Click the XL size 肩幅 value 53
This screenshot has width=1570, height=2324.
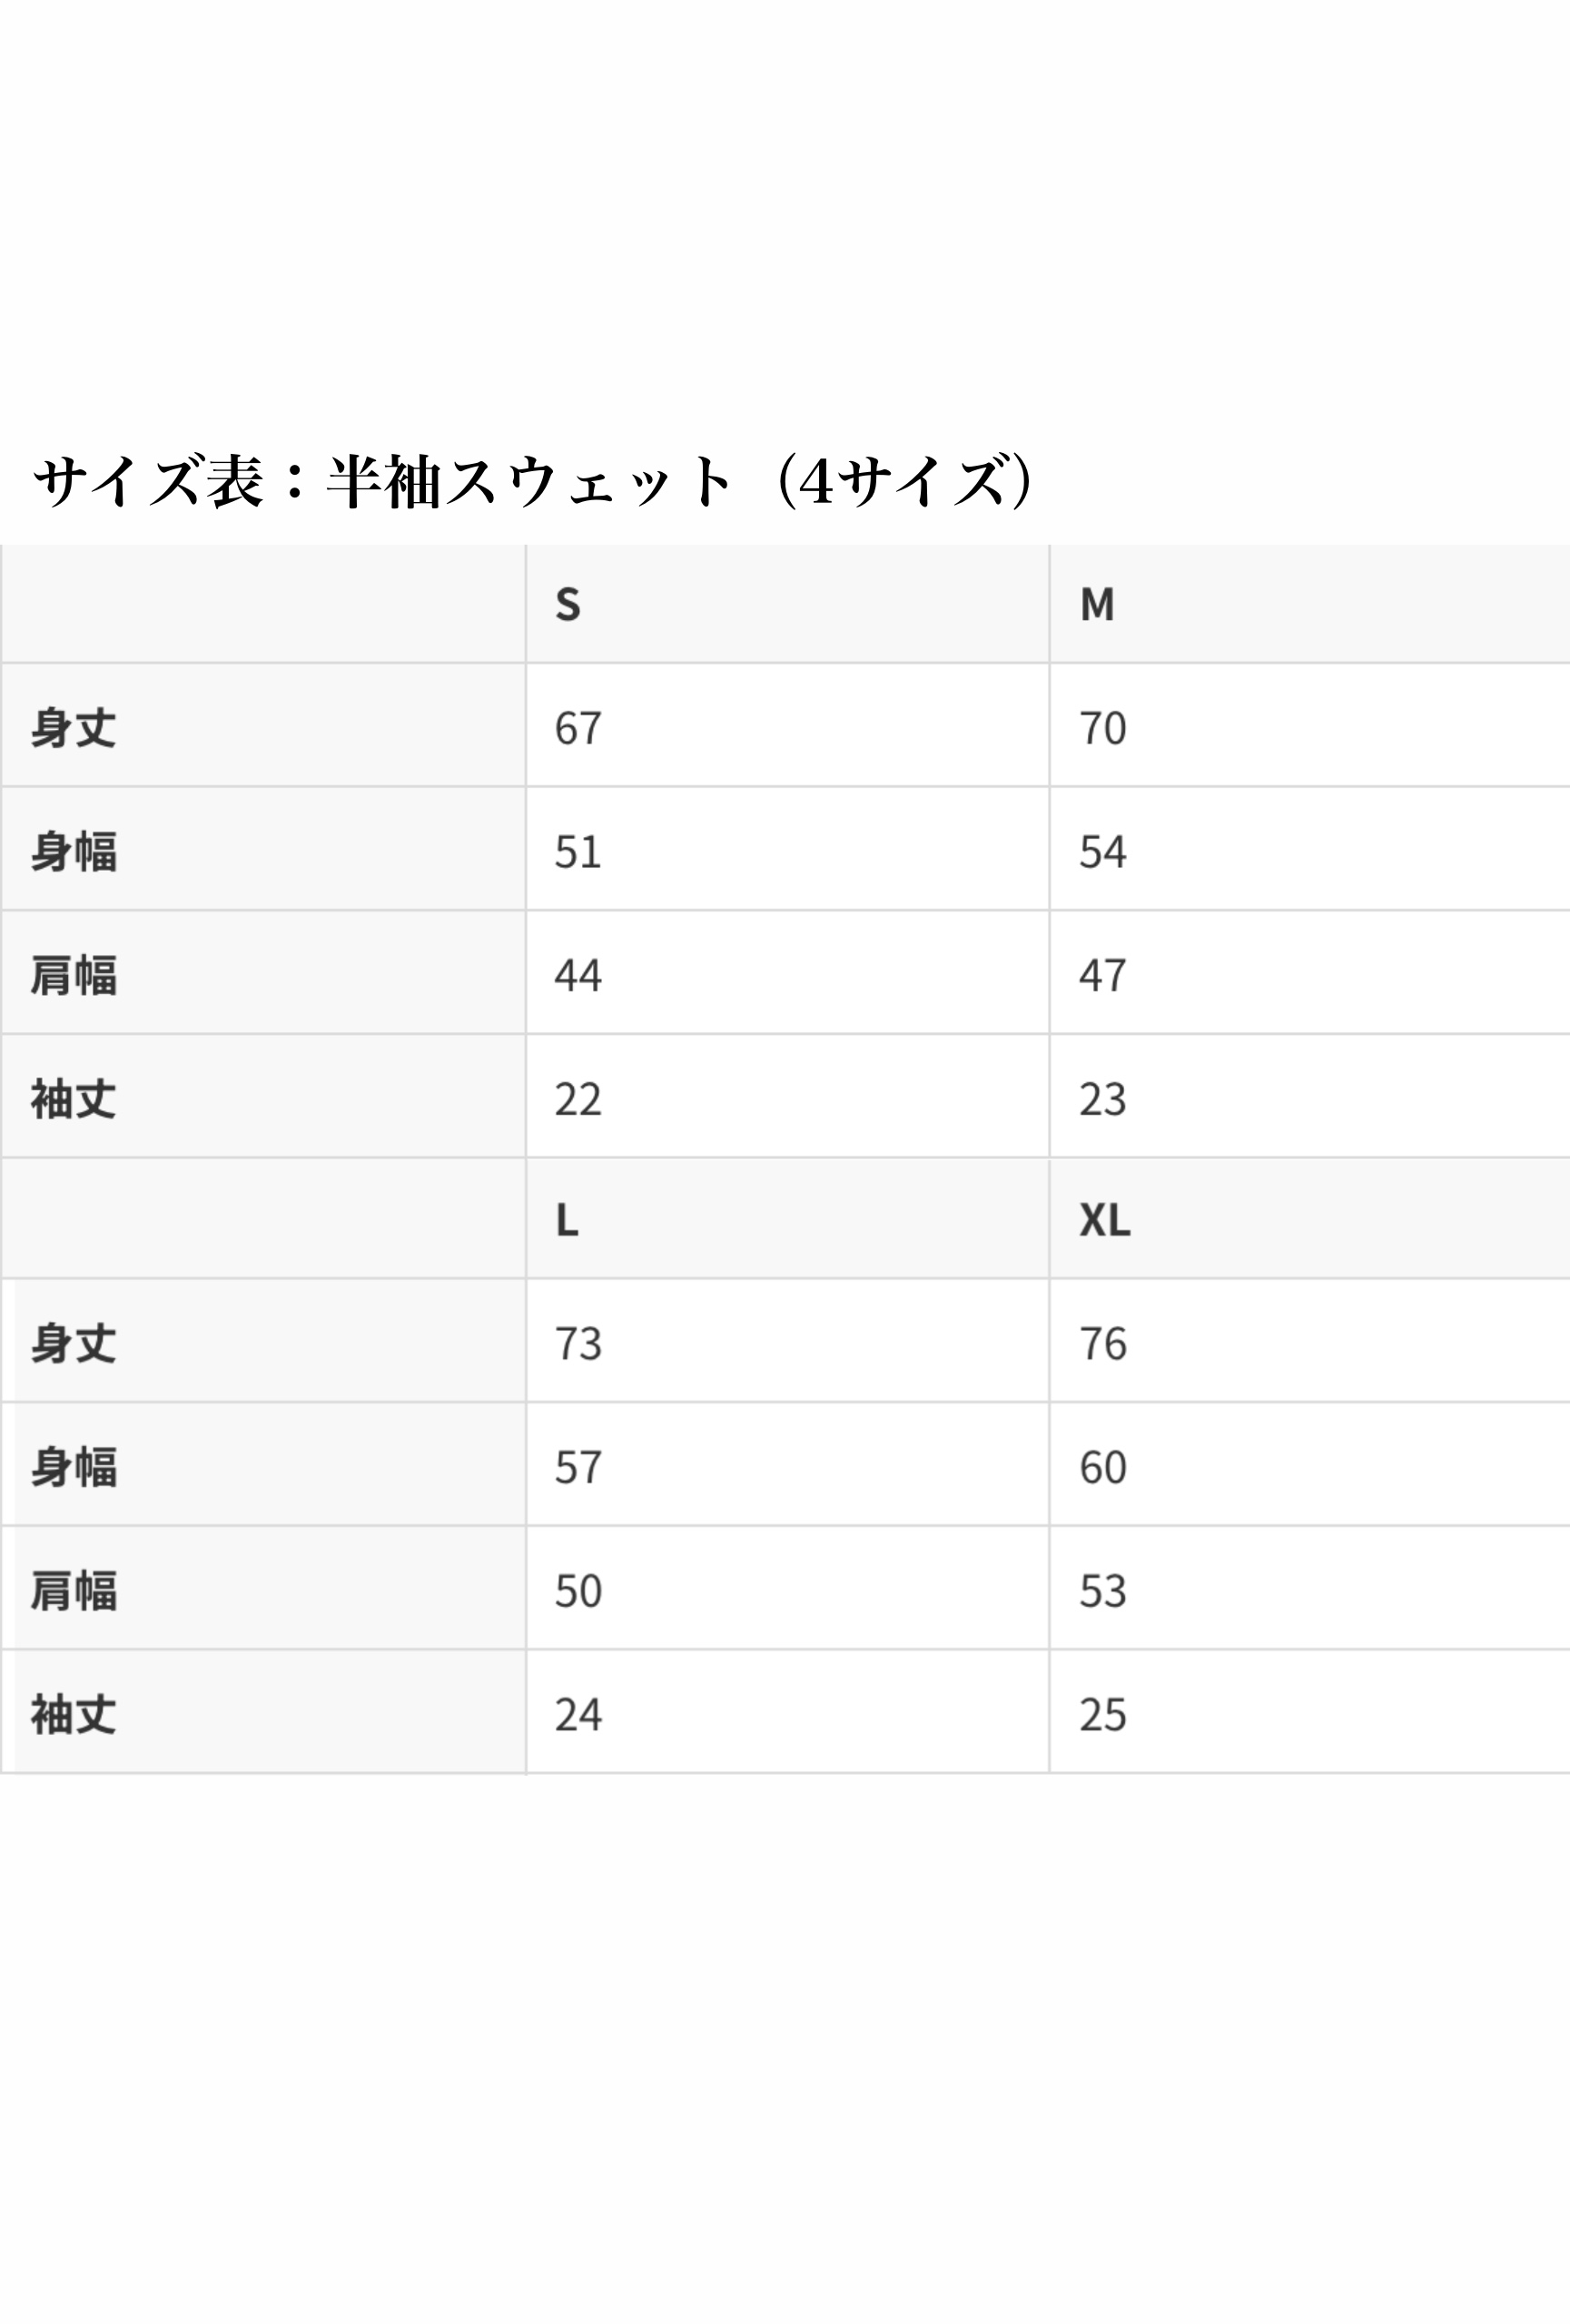[1102, 1590]
